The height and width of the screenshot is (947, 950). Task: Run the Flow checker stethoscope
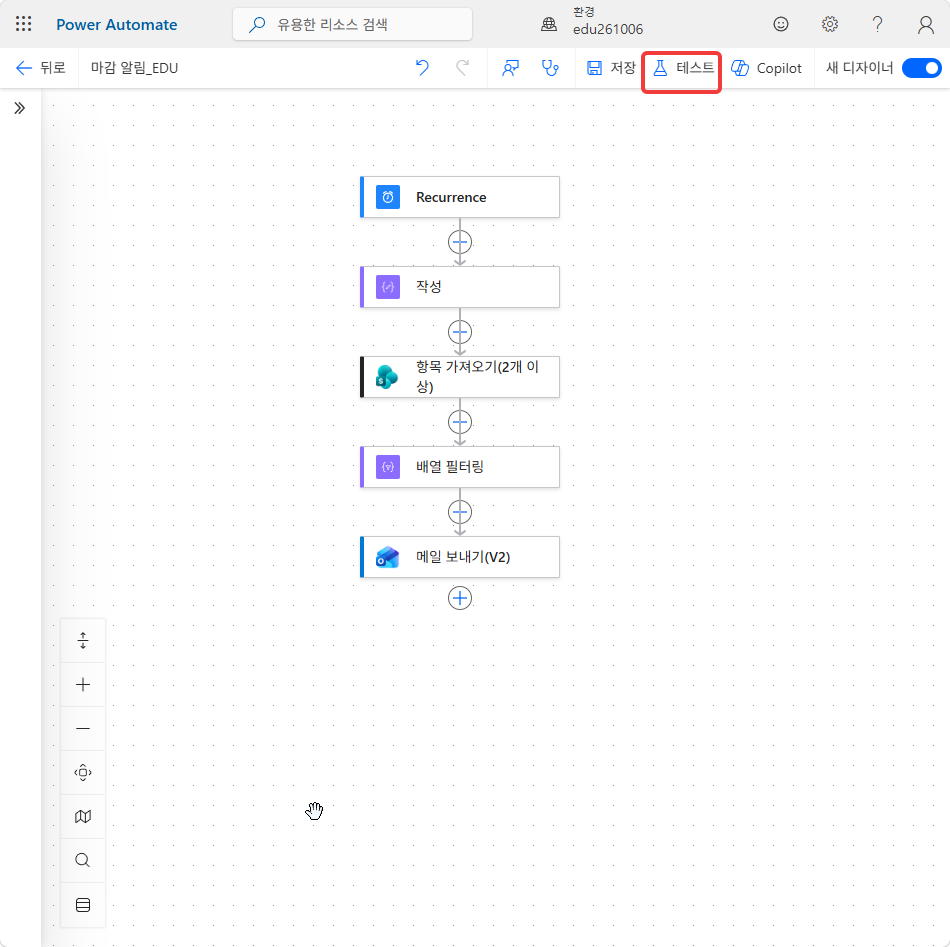(x=550, y=68)
